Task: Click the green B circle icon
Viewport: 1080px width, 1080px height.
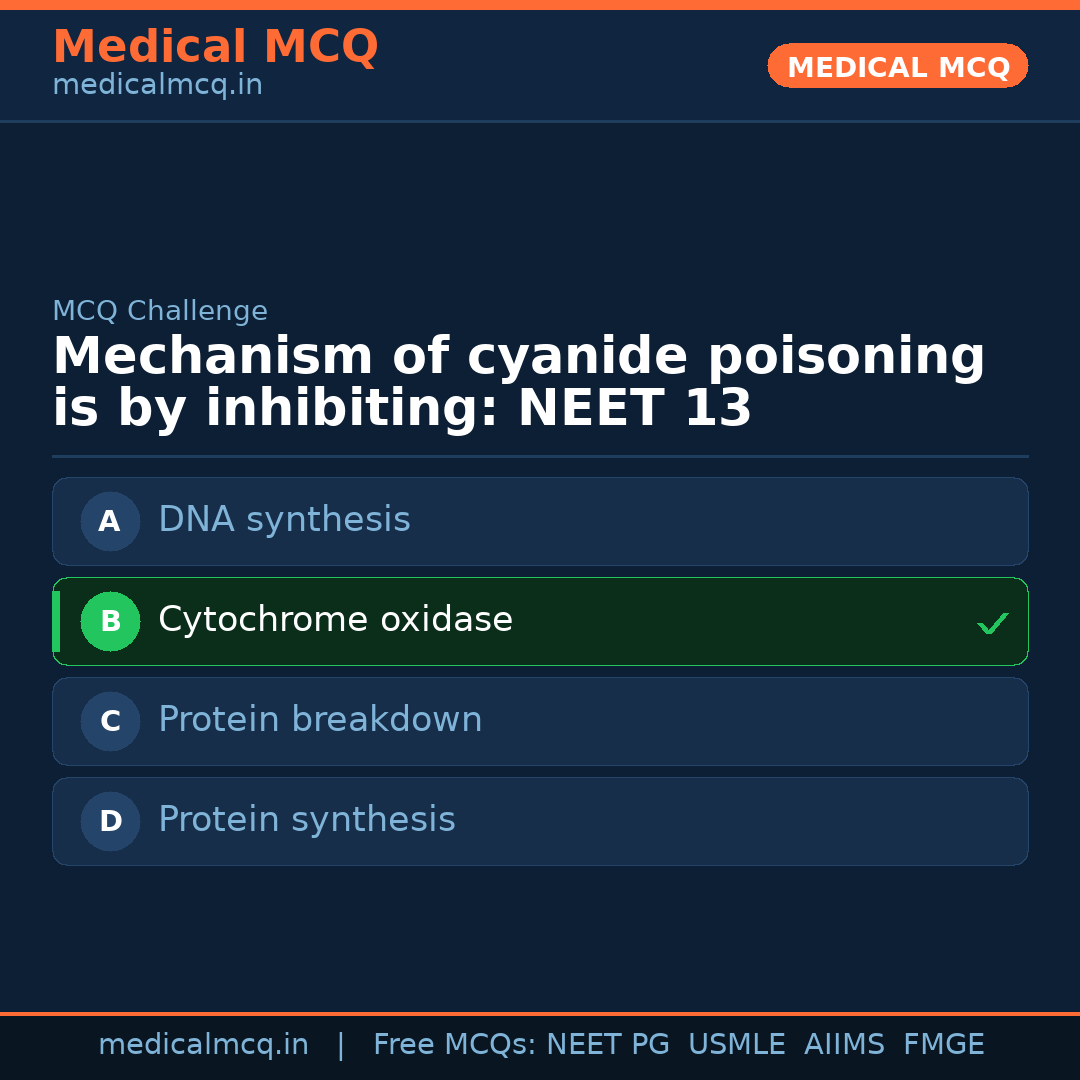Action: coord(110,621)
